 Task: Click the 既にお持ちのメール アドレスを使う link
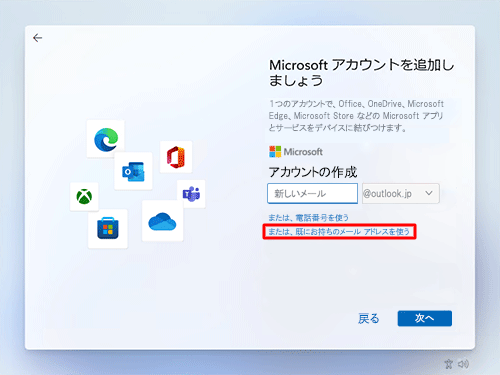pyautogui.click(x=339, y=232)
